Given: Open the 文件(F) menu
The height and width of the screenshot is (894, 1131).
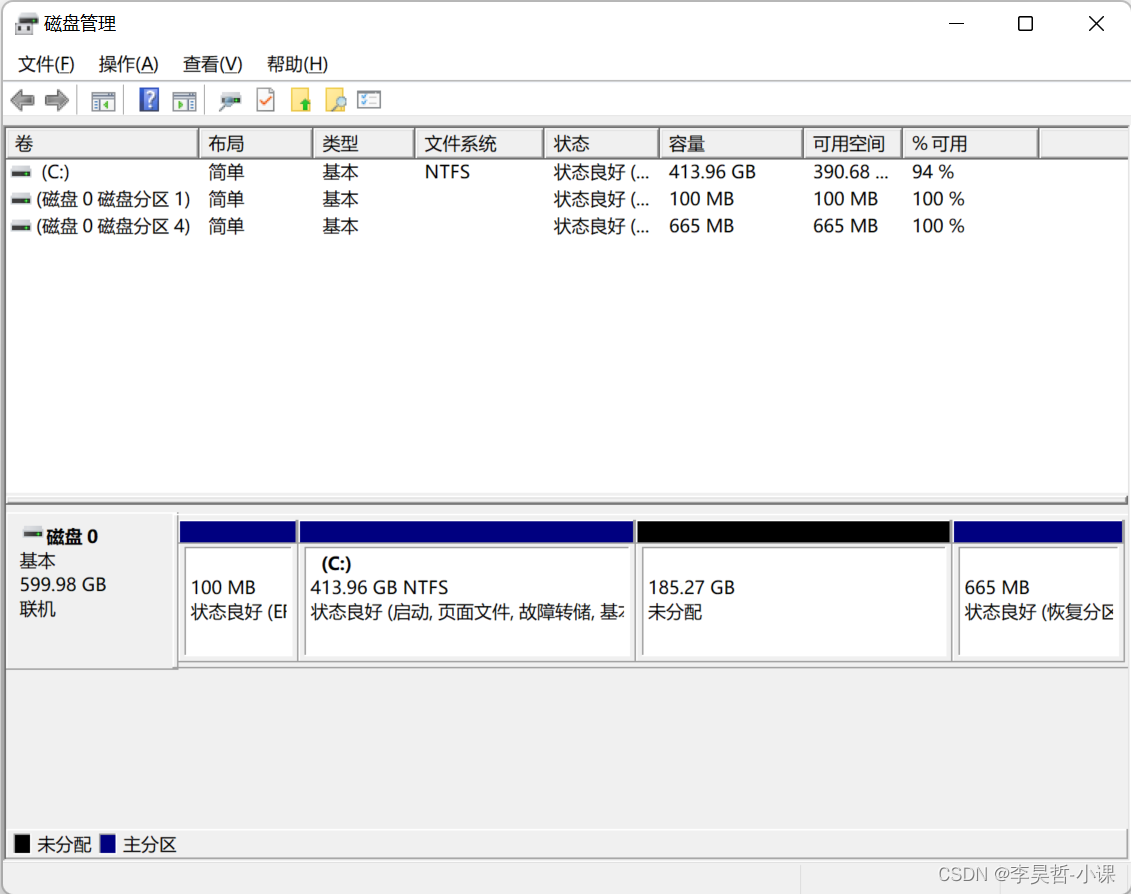Looking at the screenshot, I should (46, 64).
